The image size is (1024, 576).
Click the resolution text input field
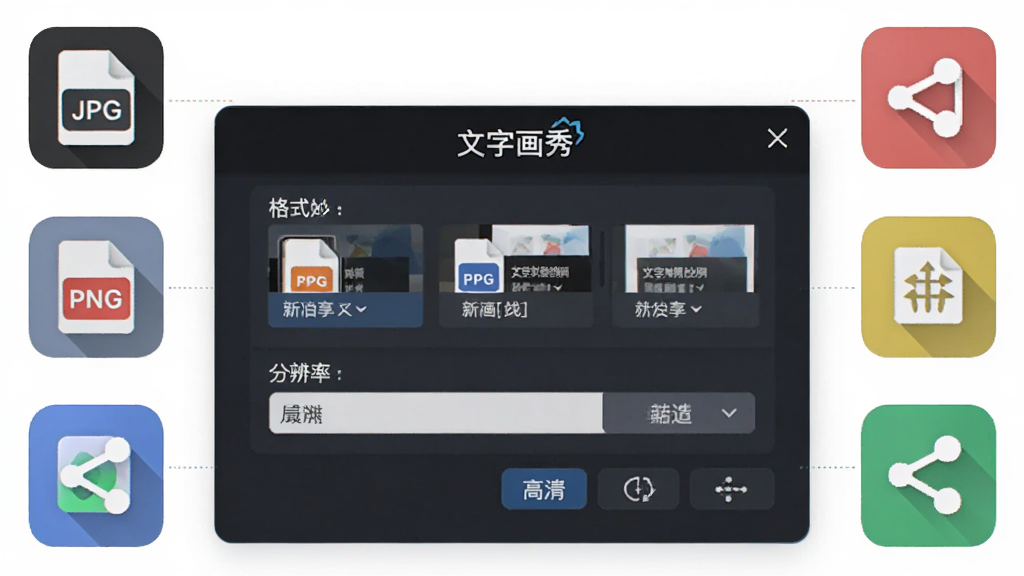pos(436,413)
